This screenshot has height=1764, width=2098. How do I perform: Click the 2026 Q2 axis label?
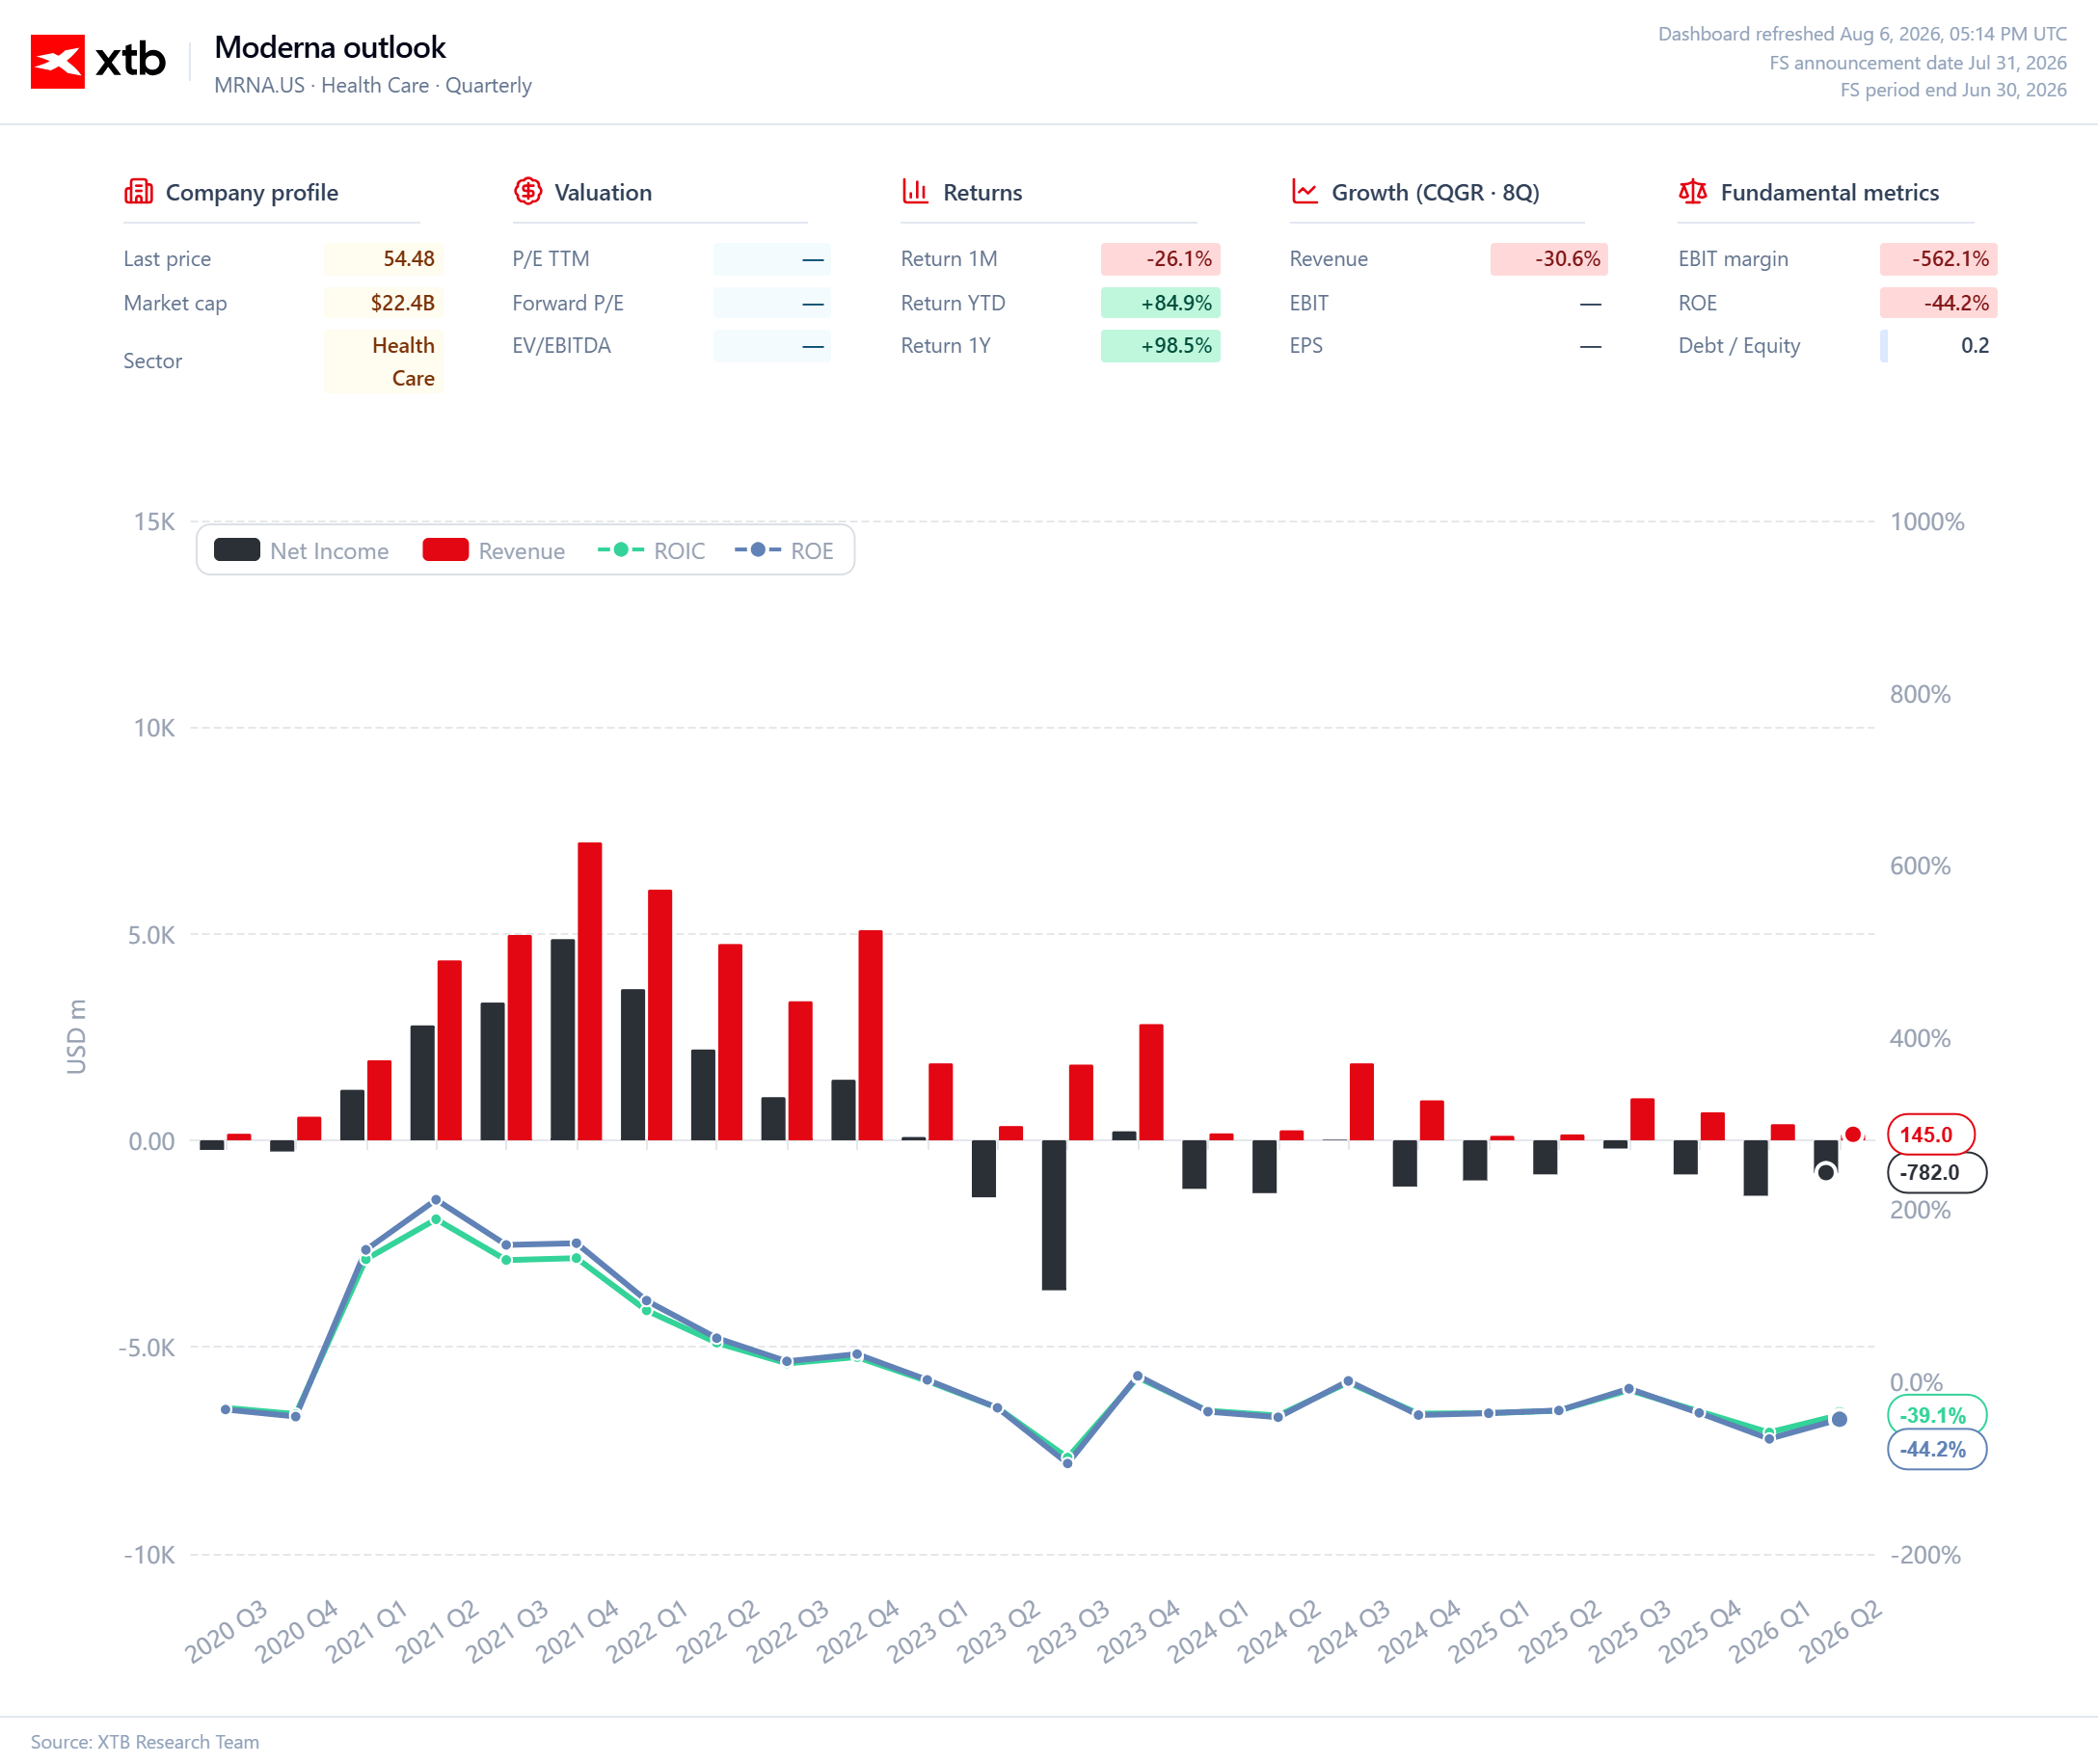tap(1839, 1630)
